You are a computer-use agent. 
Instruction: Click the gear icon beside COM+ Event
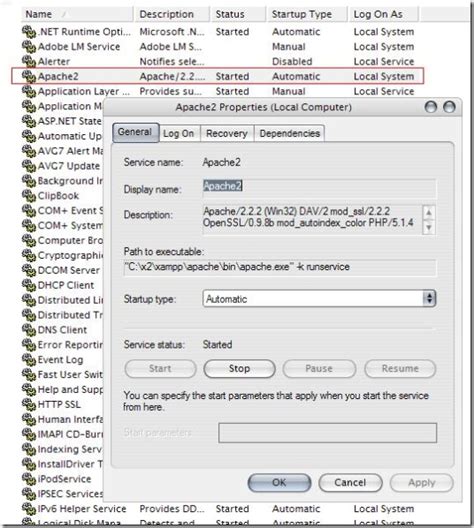[x=29, y=210]
